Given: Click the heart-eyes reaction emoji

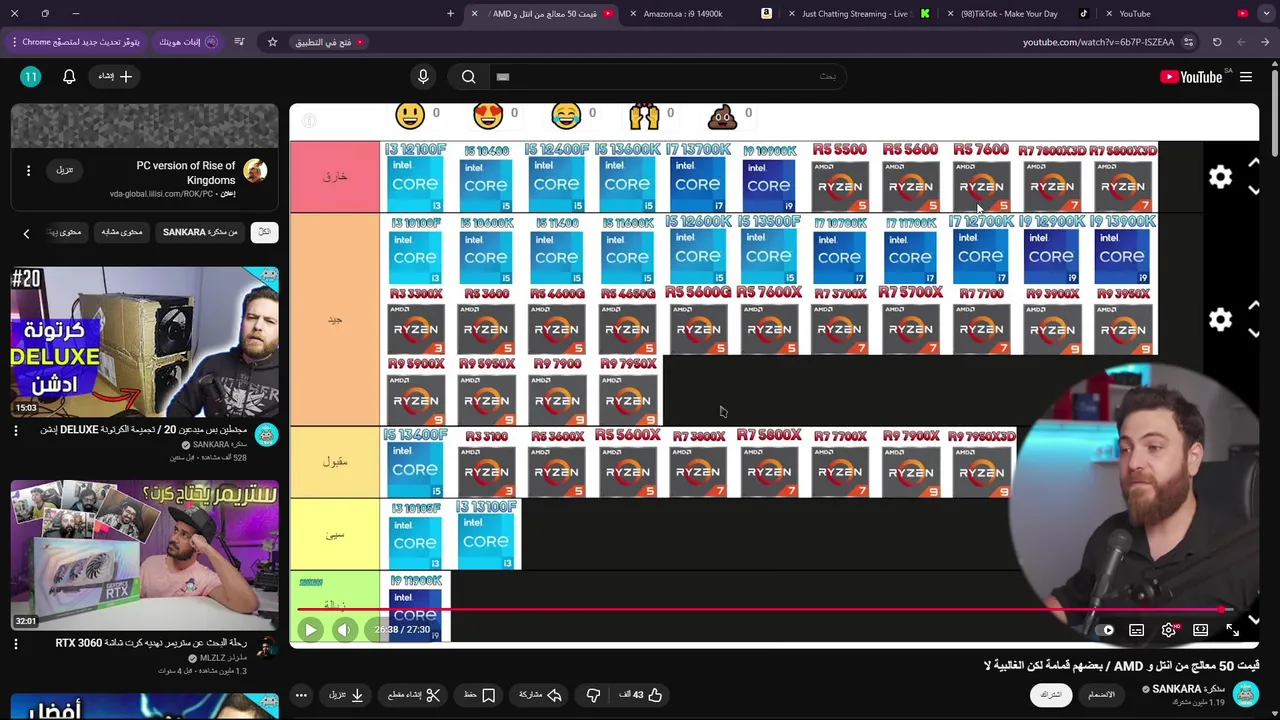Looking at the screenshot, I should click(x=488, y=116).
